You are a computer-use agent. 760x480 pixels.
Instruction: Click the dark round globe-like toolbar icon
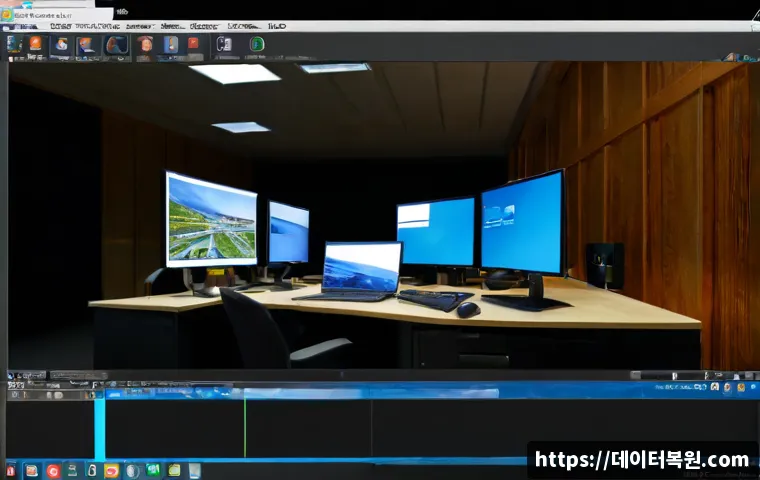(x=117, y=45)
